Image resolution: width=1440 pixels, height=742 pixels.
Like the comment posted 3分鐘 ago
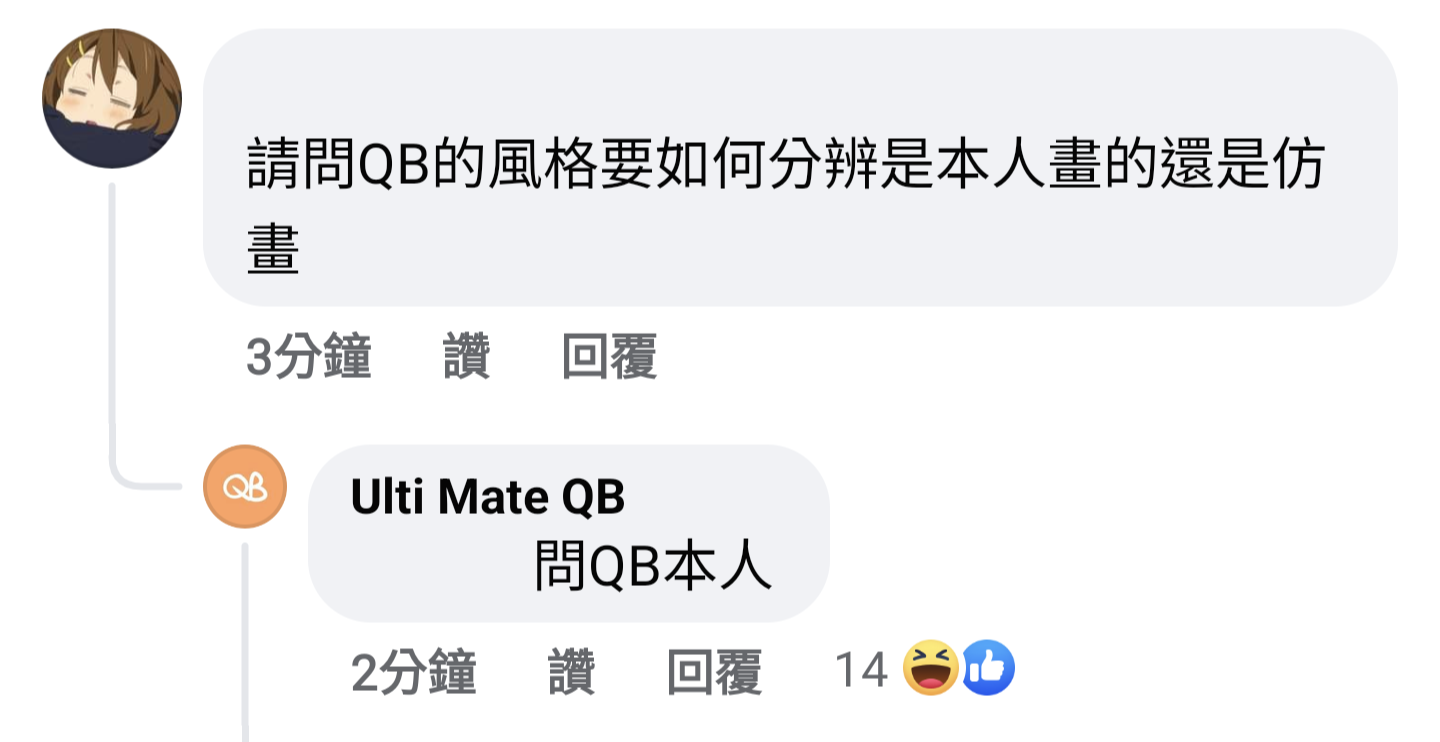[467, 357]
